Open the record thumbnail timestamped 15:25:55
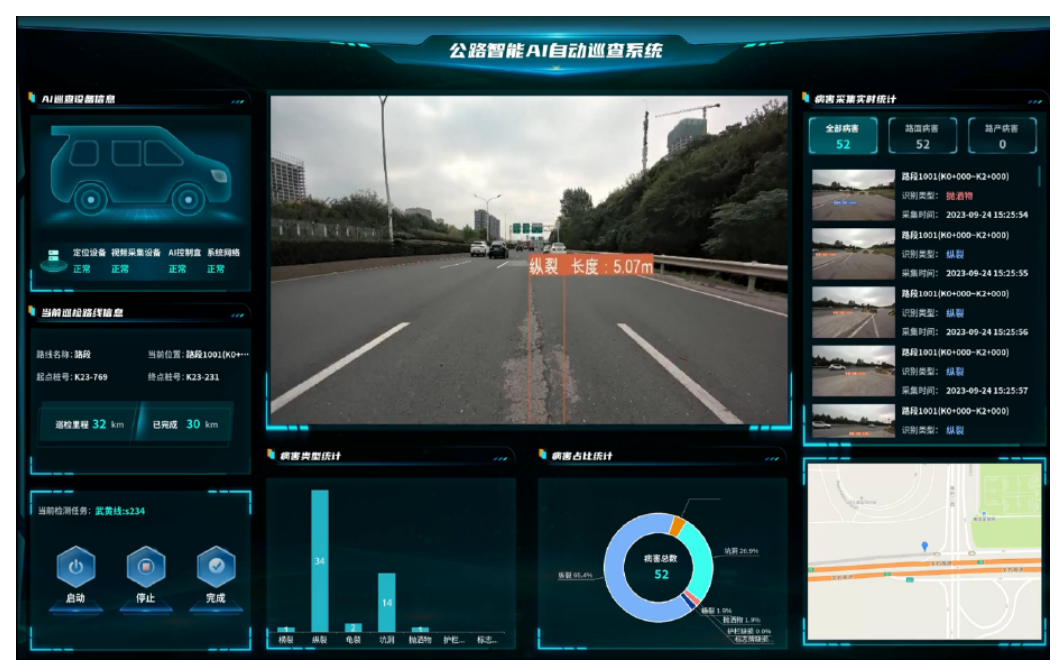Viewport: 1058px width, 672px height. click(853, 254)
